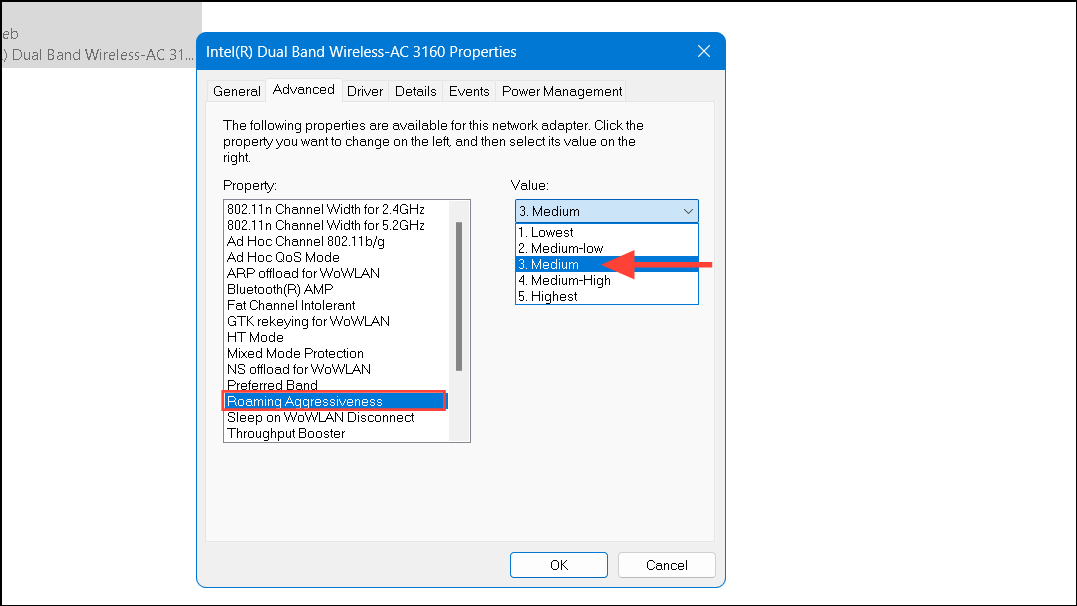Close the Properties dialog with X
The width and height of the screenshot is (1077, 606).
[703, 52]
